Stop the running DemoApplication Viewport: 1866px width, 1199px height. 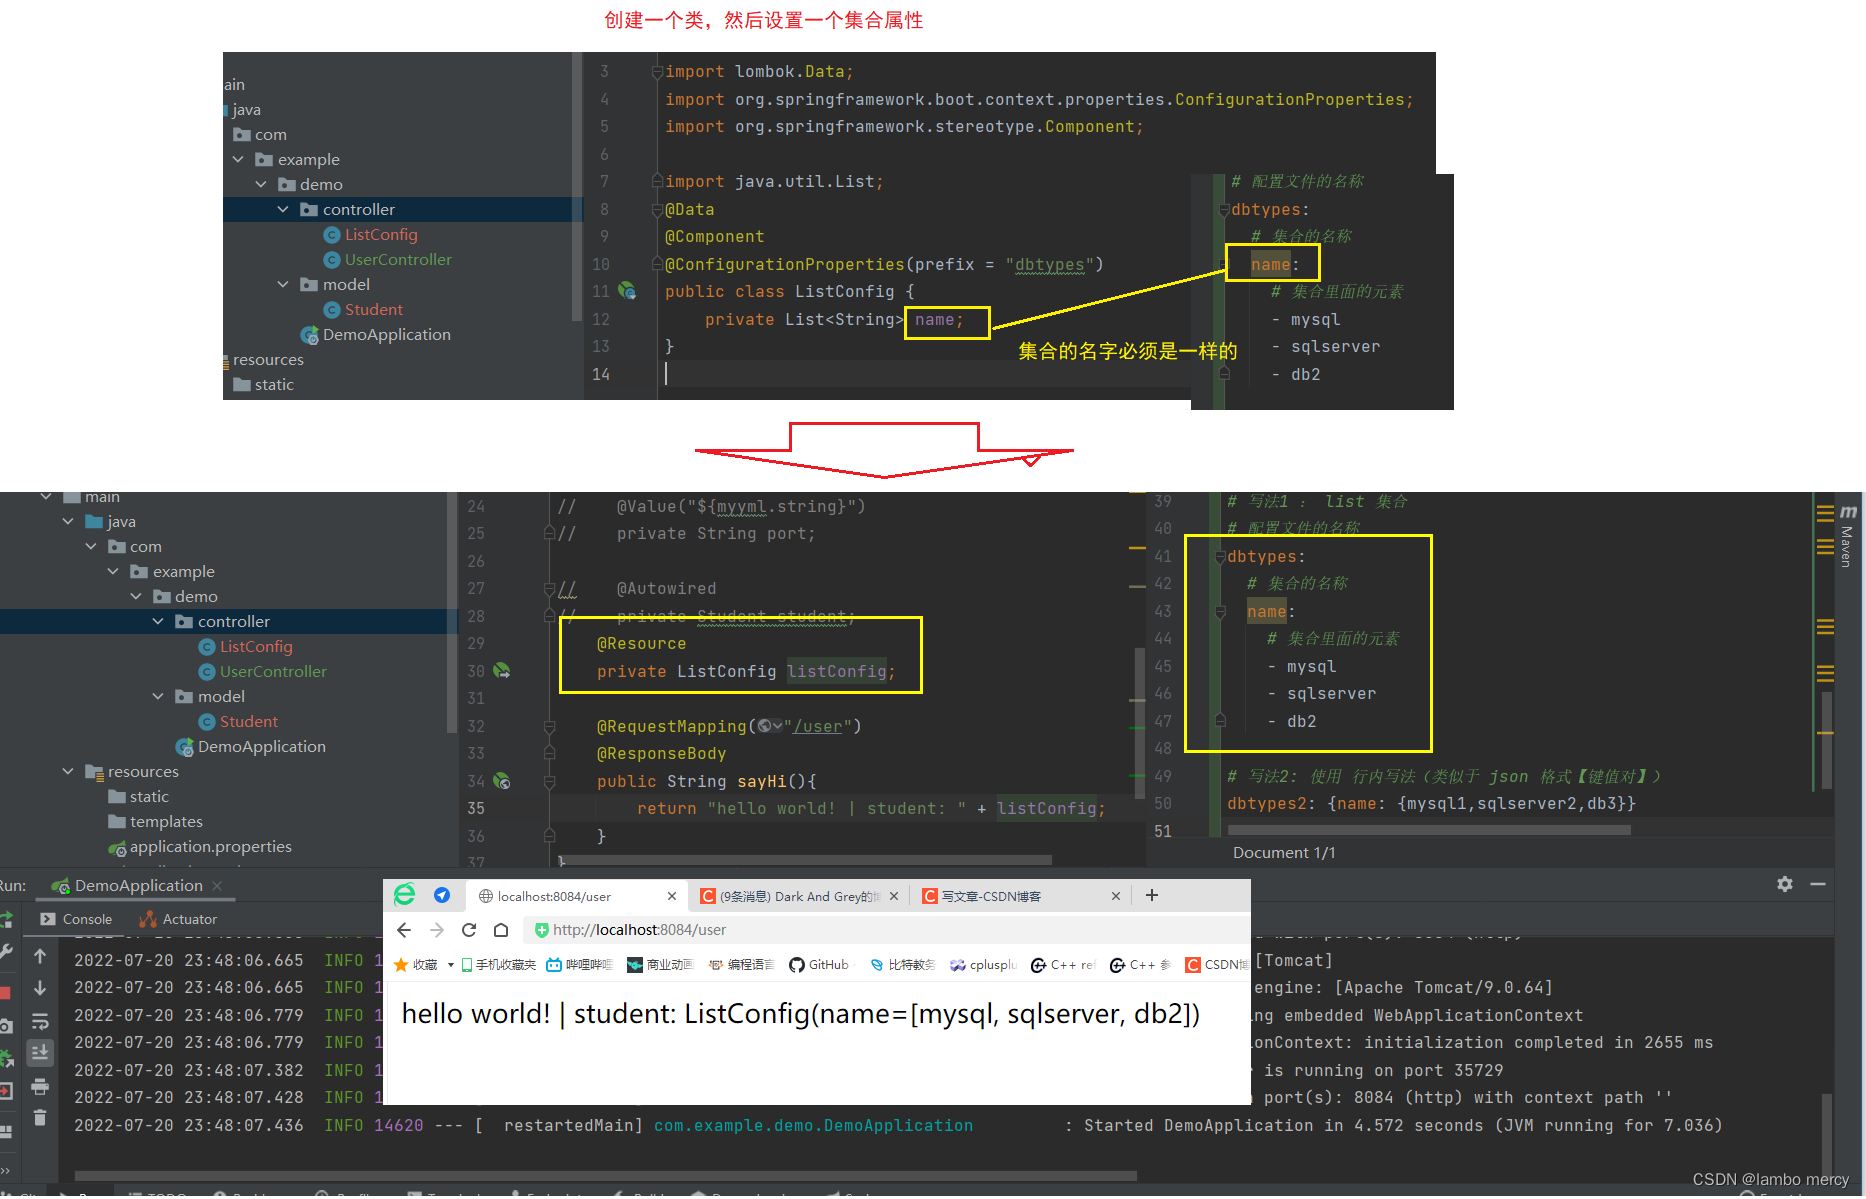(x=5, y=992)
